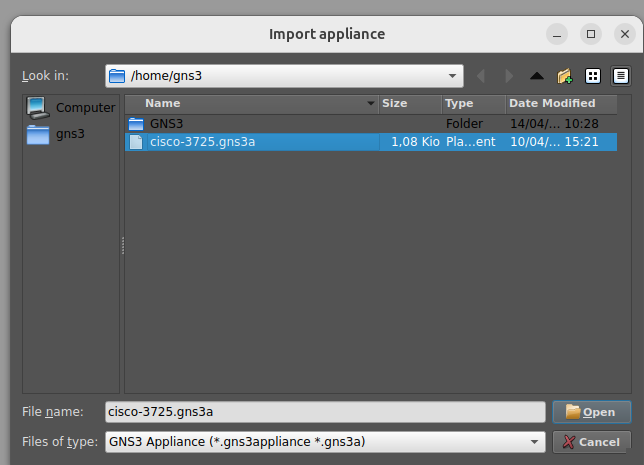Focus the File name input field
Image resolution: width=644 pixels, height=465 pixels.
tap(325, 412)
